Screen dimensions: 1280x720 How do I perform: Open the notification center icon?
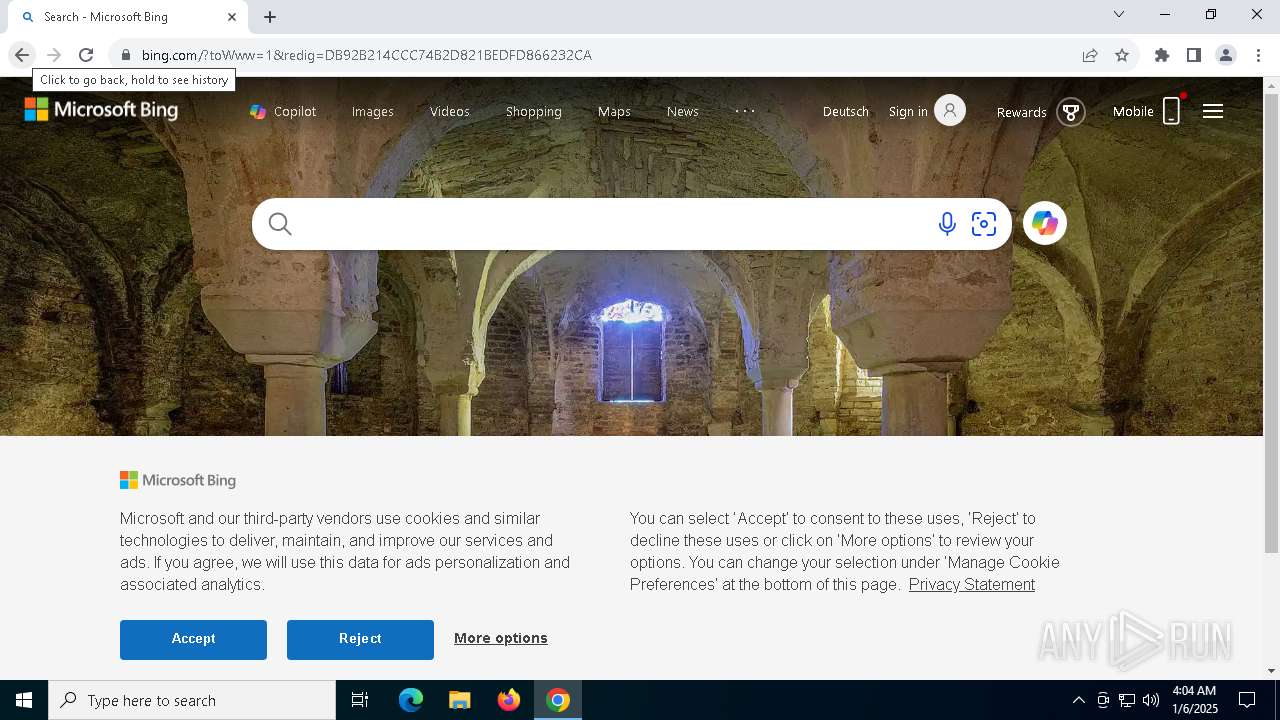1247,700
